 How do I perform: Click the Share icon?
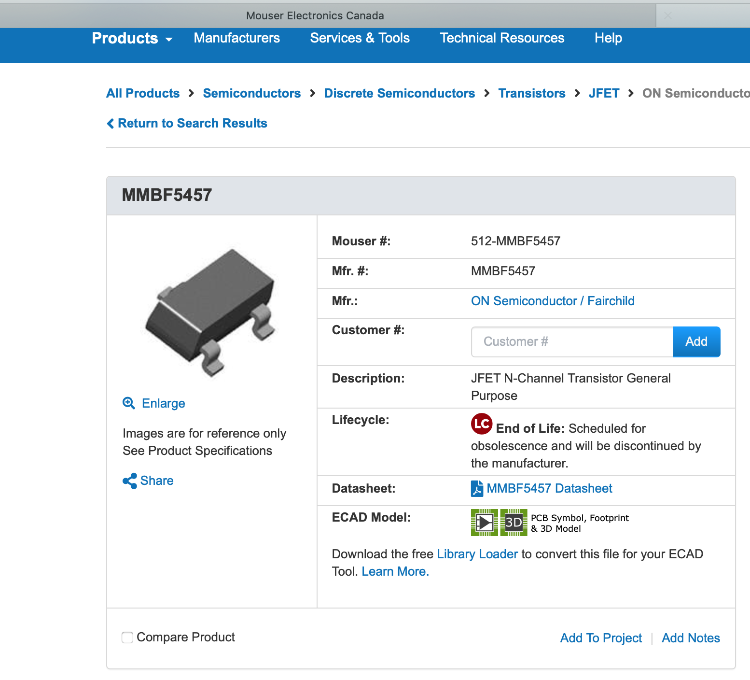point(129,481)
